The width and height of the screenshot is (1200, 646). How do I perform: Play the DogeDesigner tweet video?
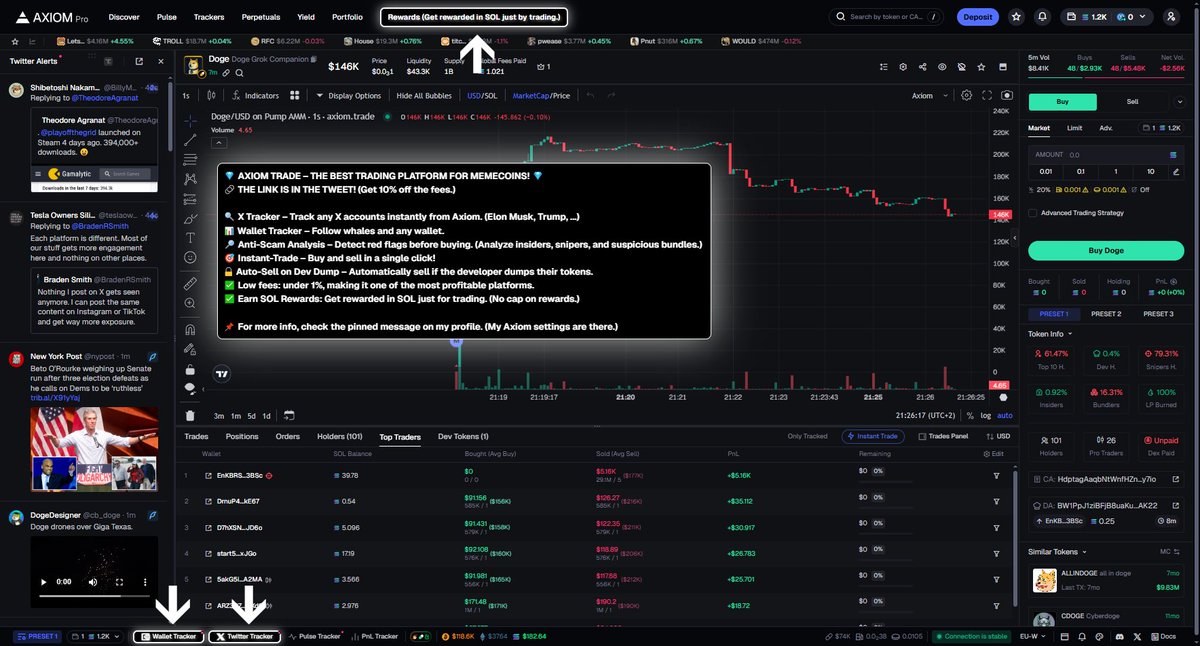point(44,581)
